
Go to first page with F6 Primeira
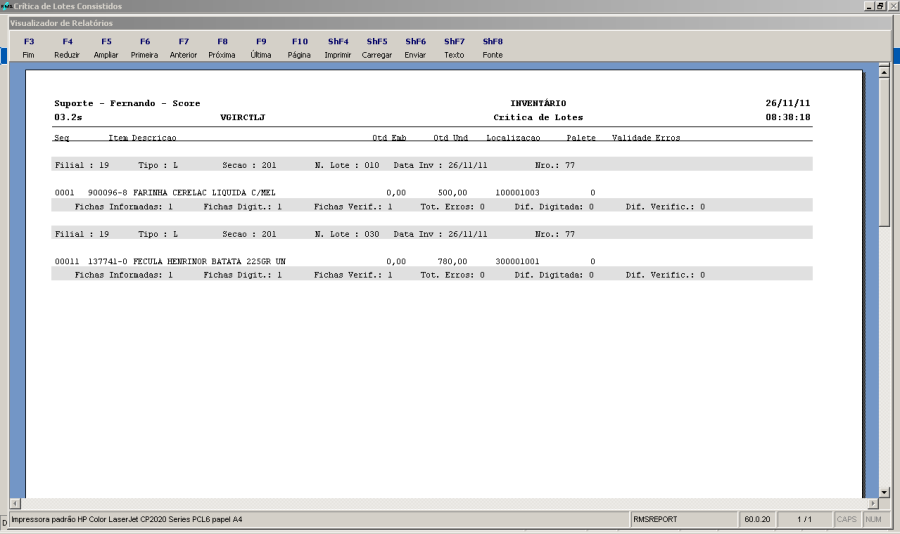[145, 48]
